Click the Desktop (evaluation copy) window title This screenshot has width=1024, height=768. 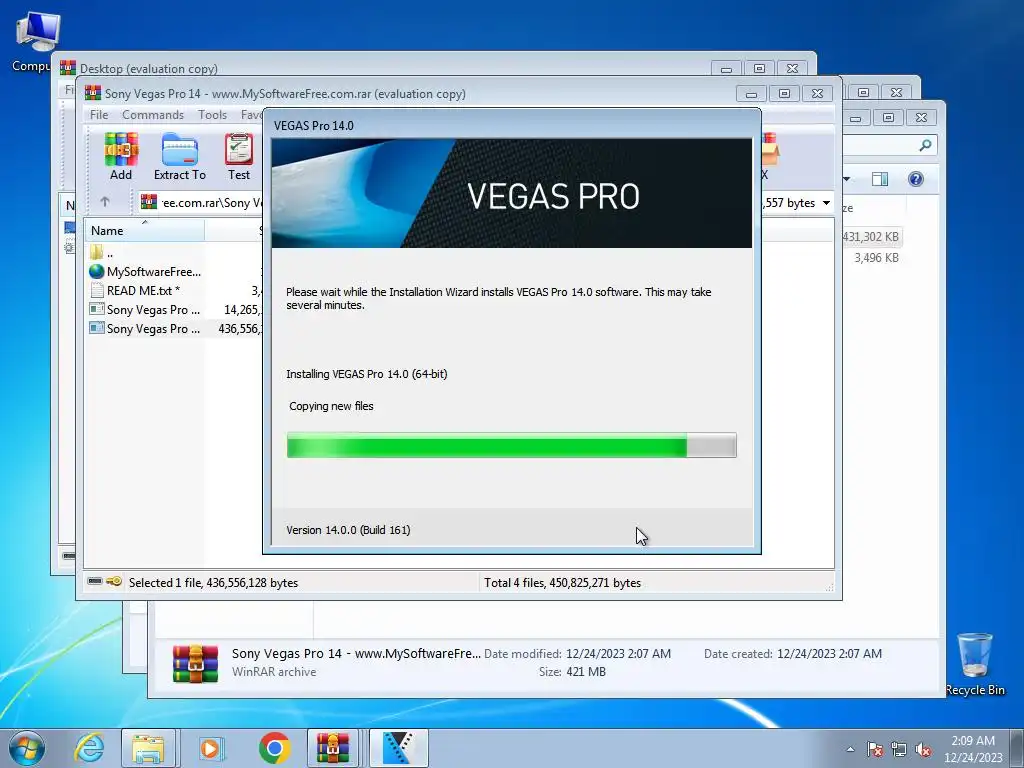[148, 69]
